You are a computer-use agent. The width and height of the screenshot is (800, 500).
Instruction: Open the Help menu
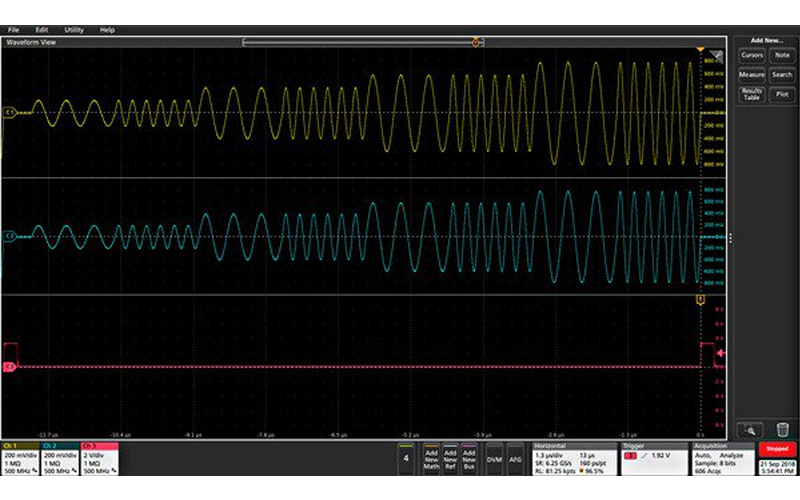(107, 30)
